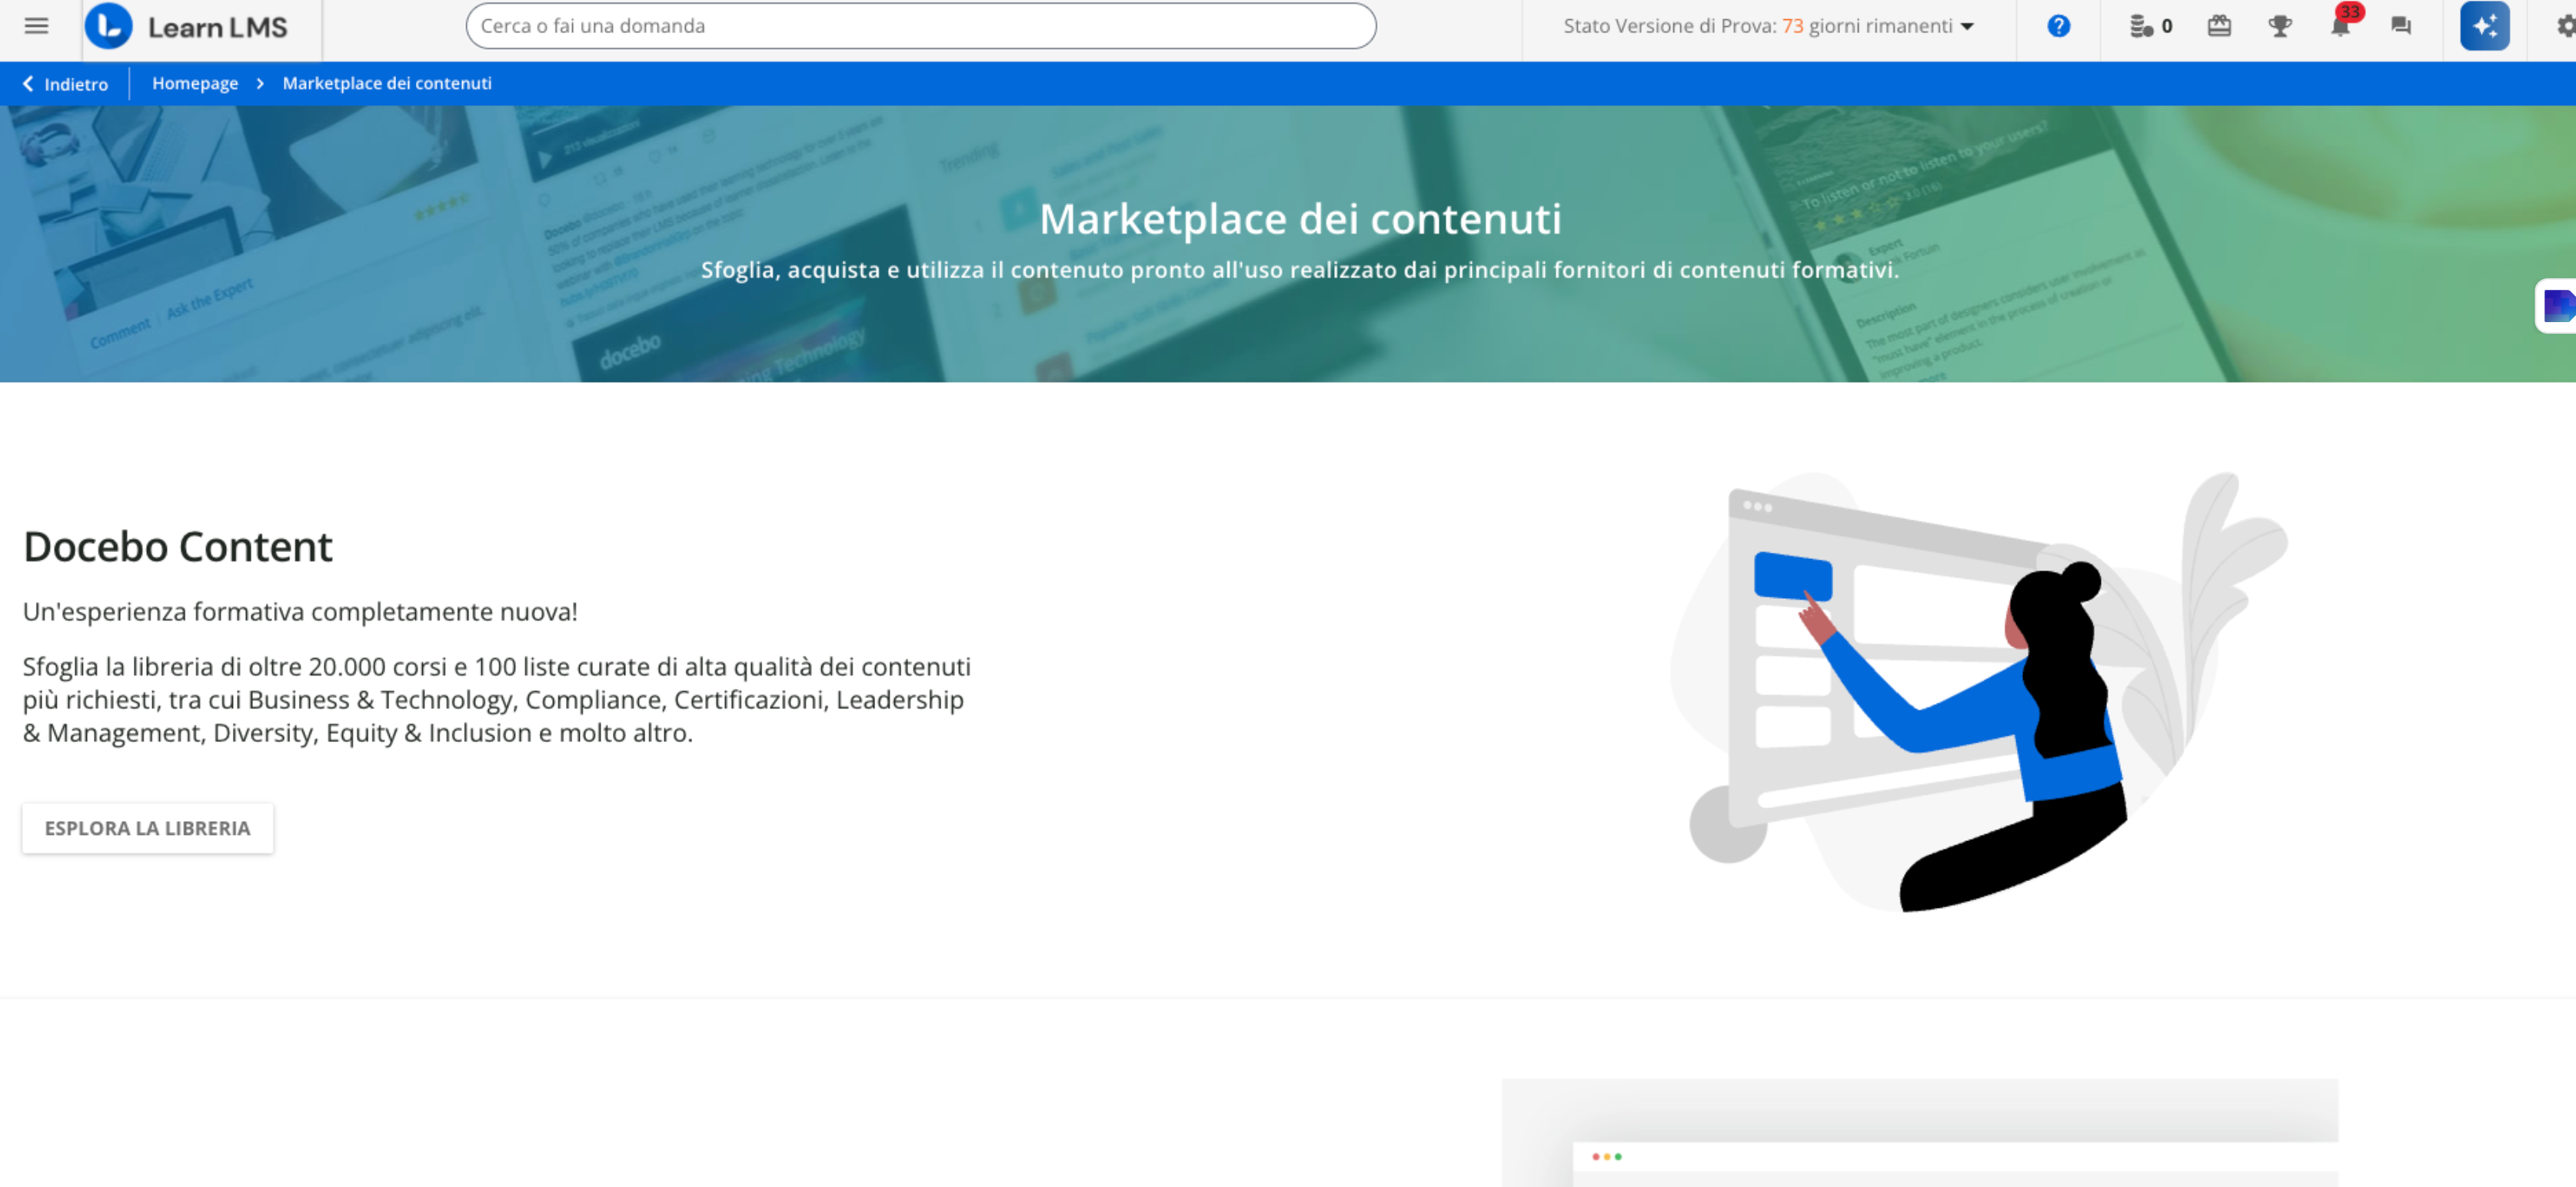Focus the 'Cerca o fai una domanda' search field

coord(920,26)
